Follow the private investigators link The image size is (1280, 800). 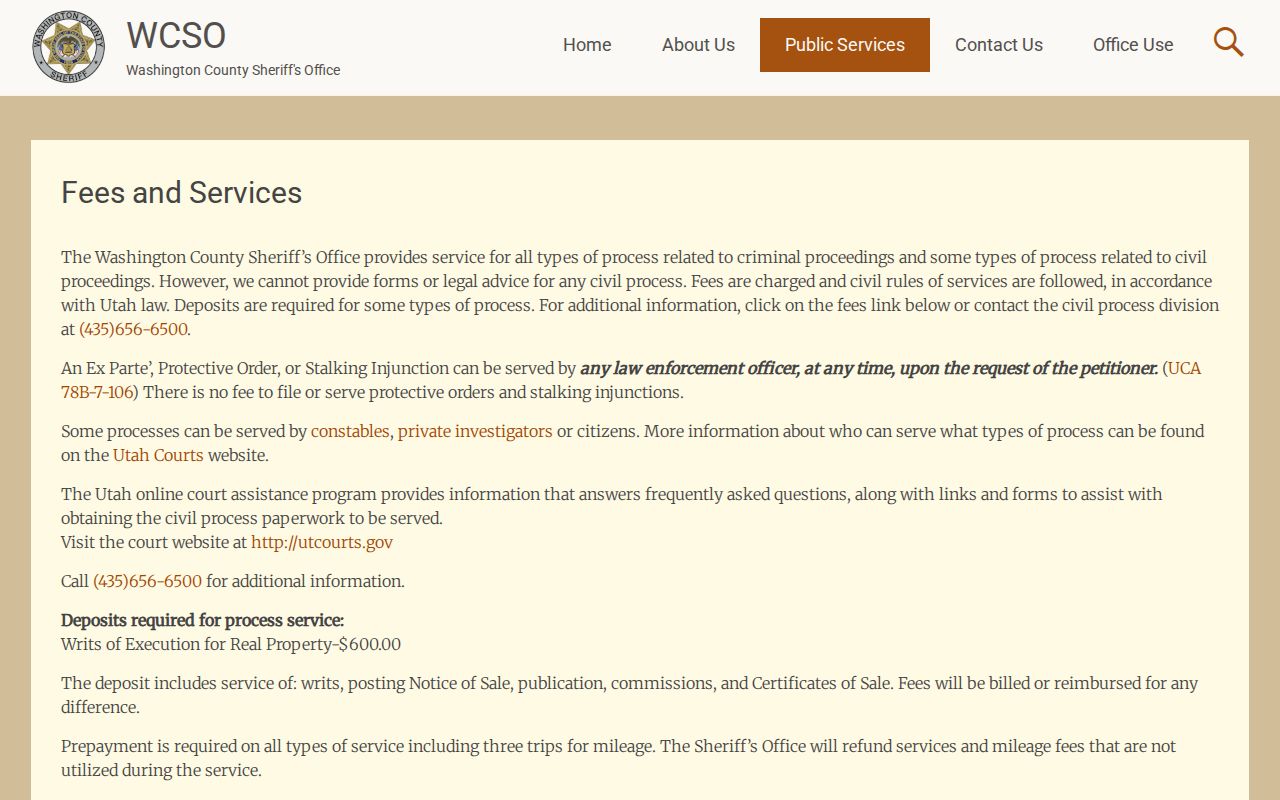point(475,431)
